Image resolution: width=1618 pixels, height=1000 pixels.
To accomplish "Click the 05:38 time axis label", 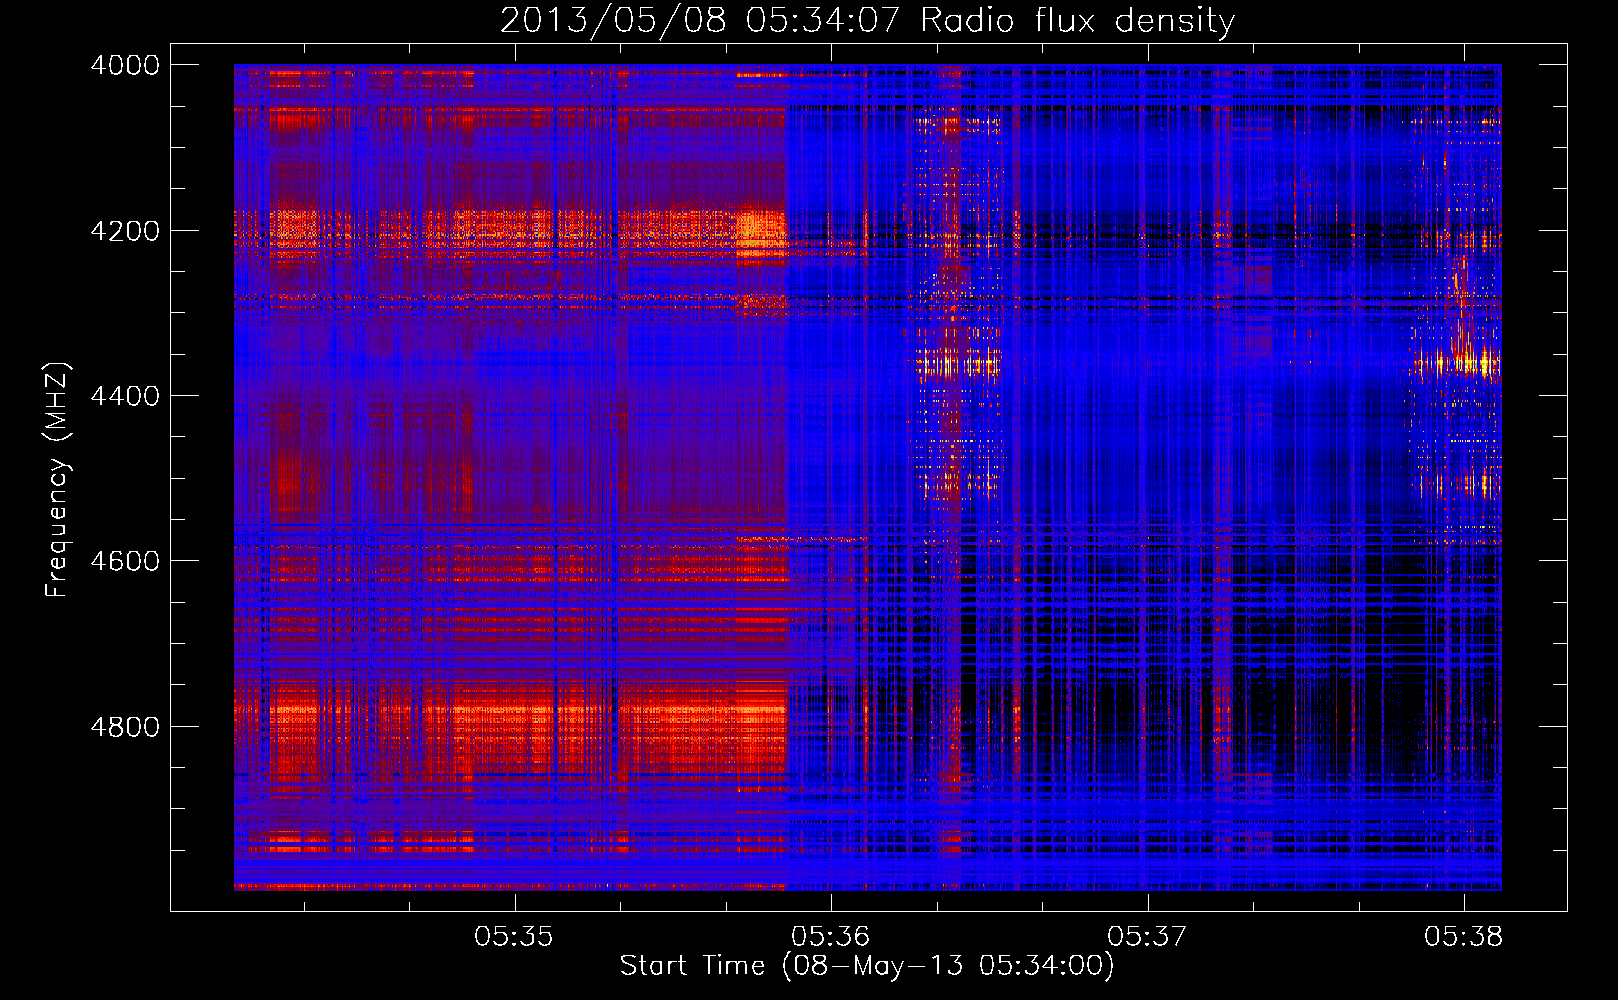I will pos(1463,937).
